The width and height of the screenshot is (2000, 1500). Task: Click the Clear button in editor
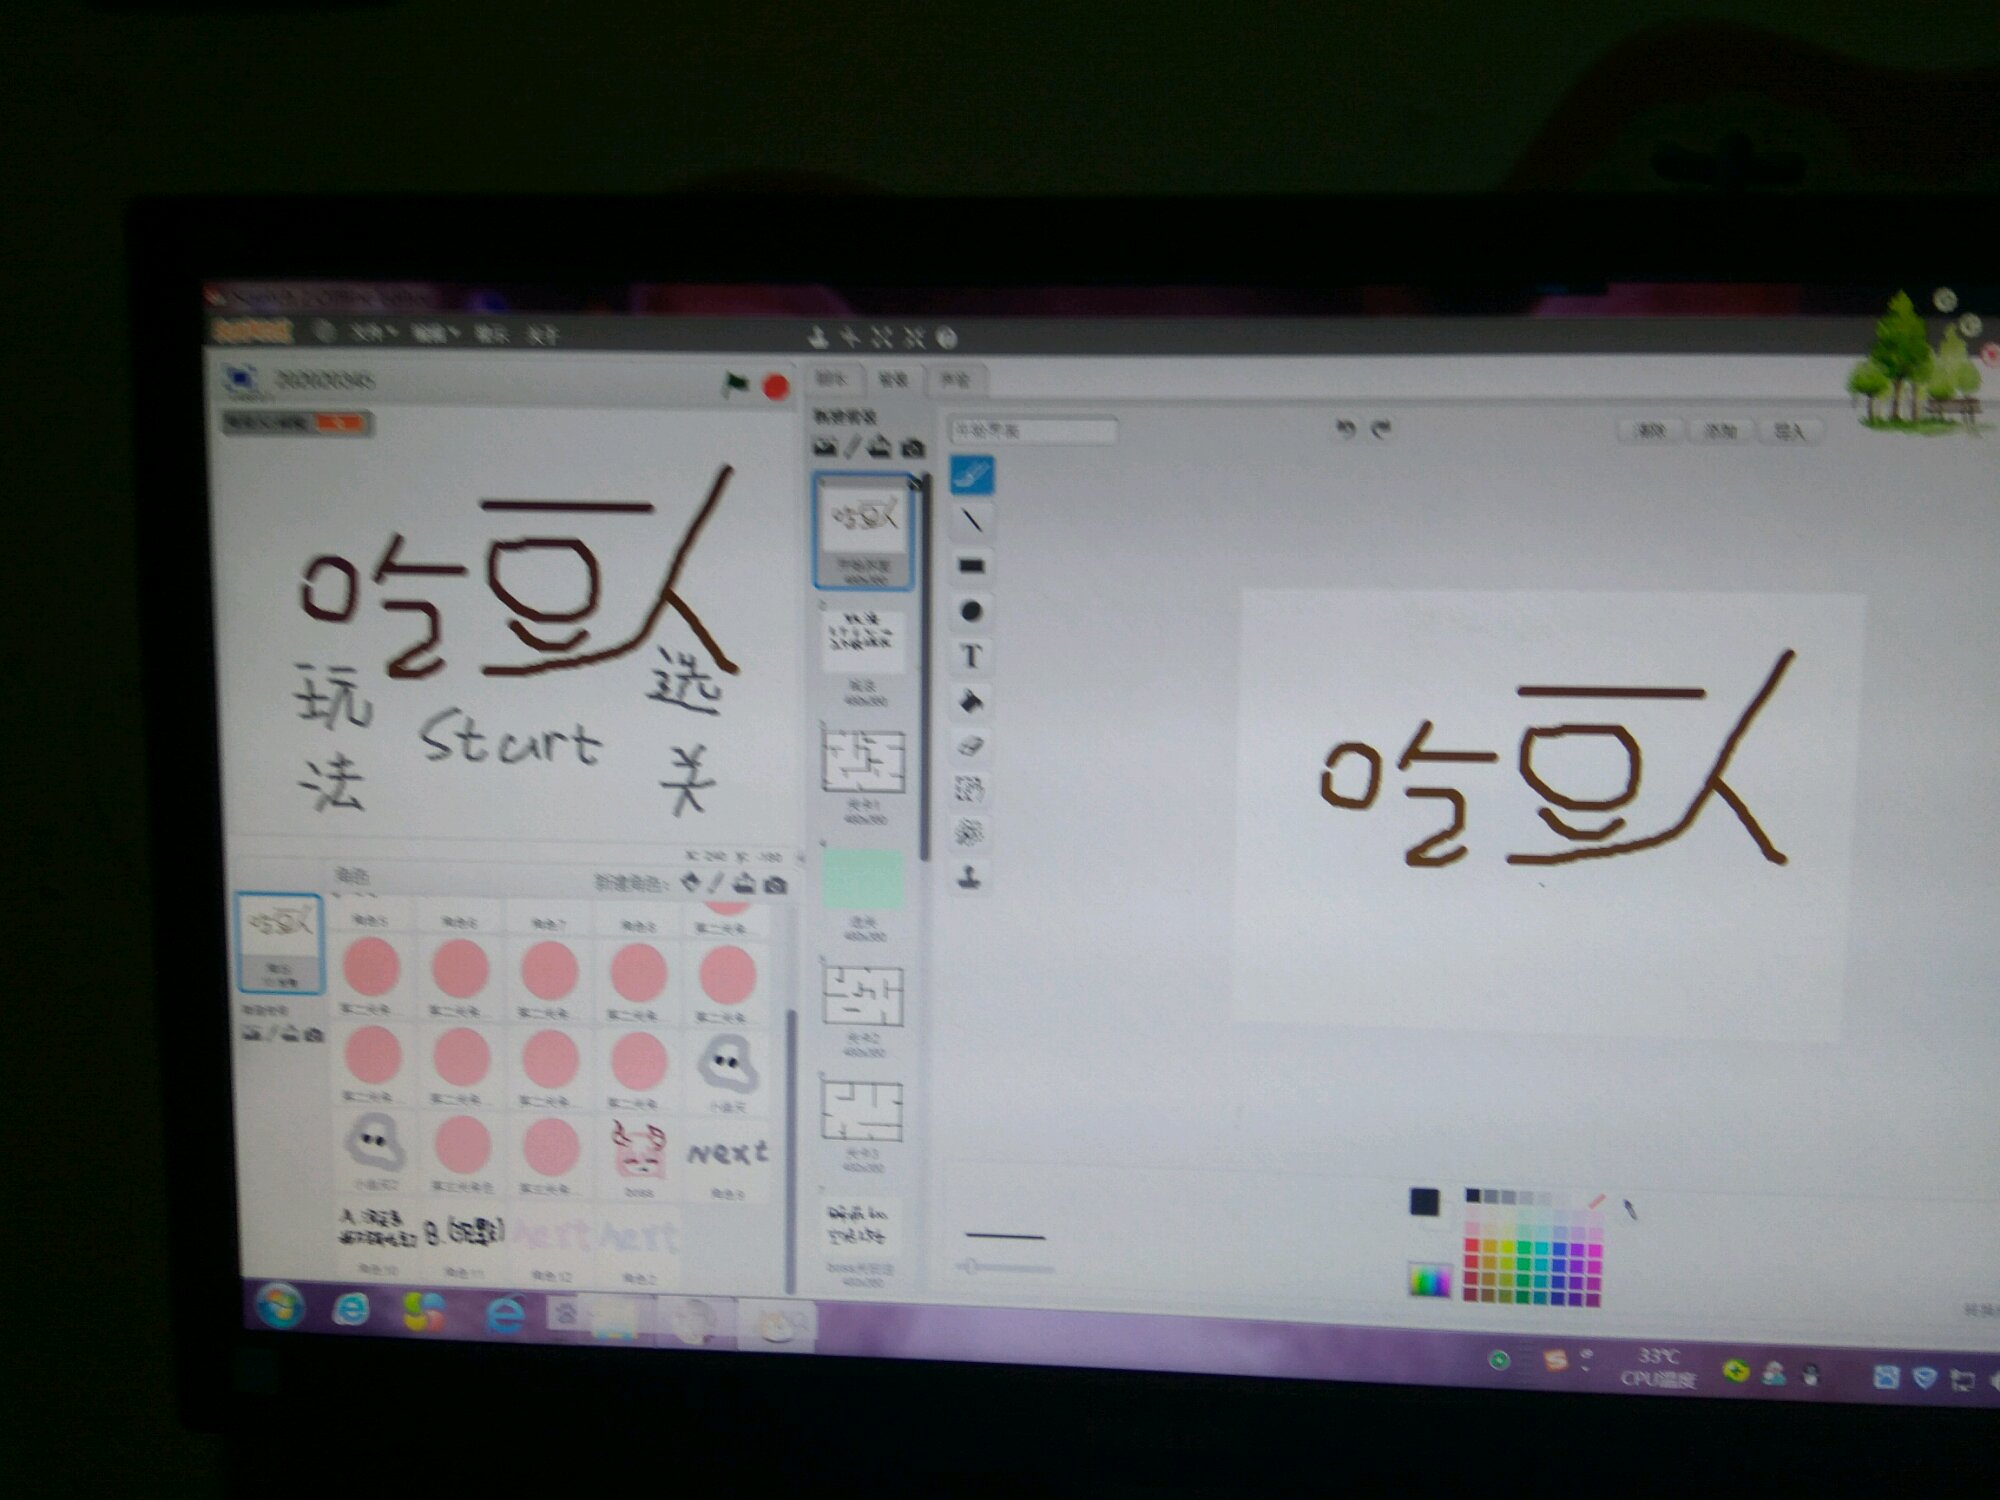pos(1650,430)
